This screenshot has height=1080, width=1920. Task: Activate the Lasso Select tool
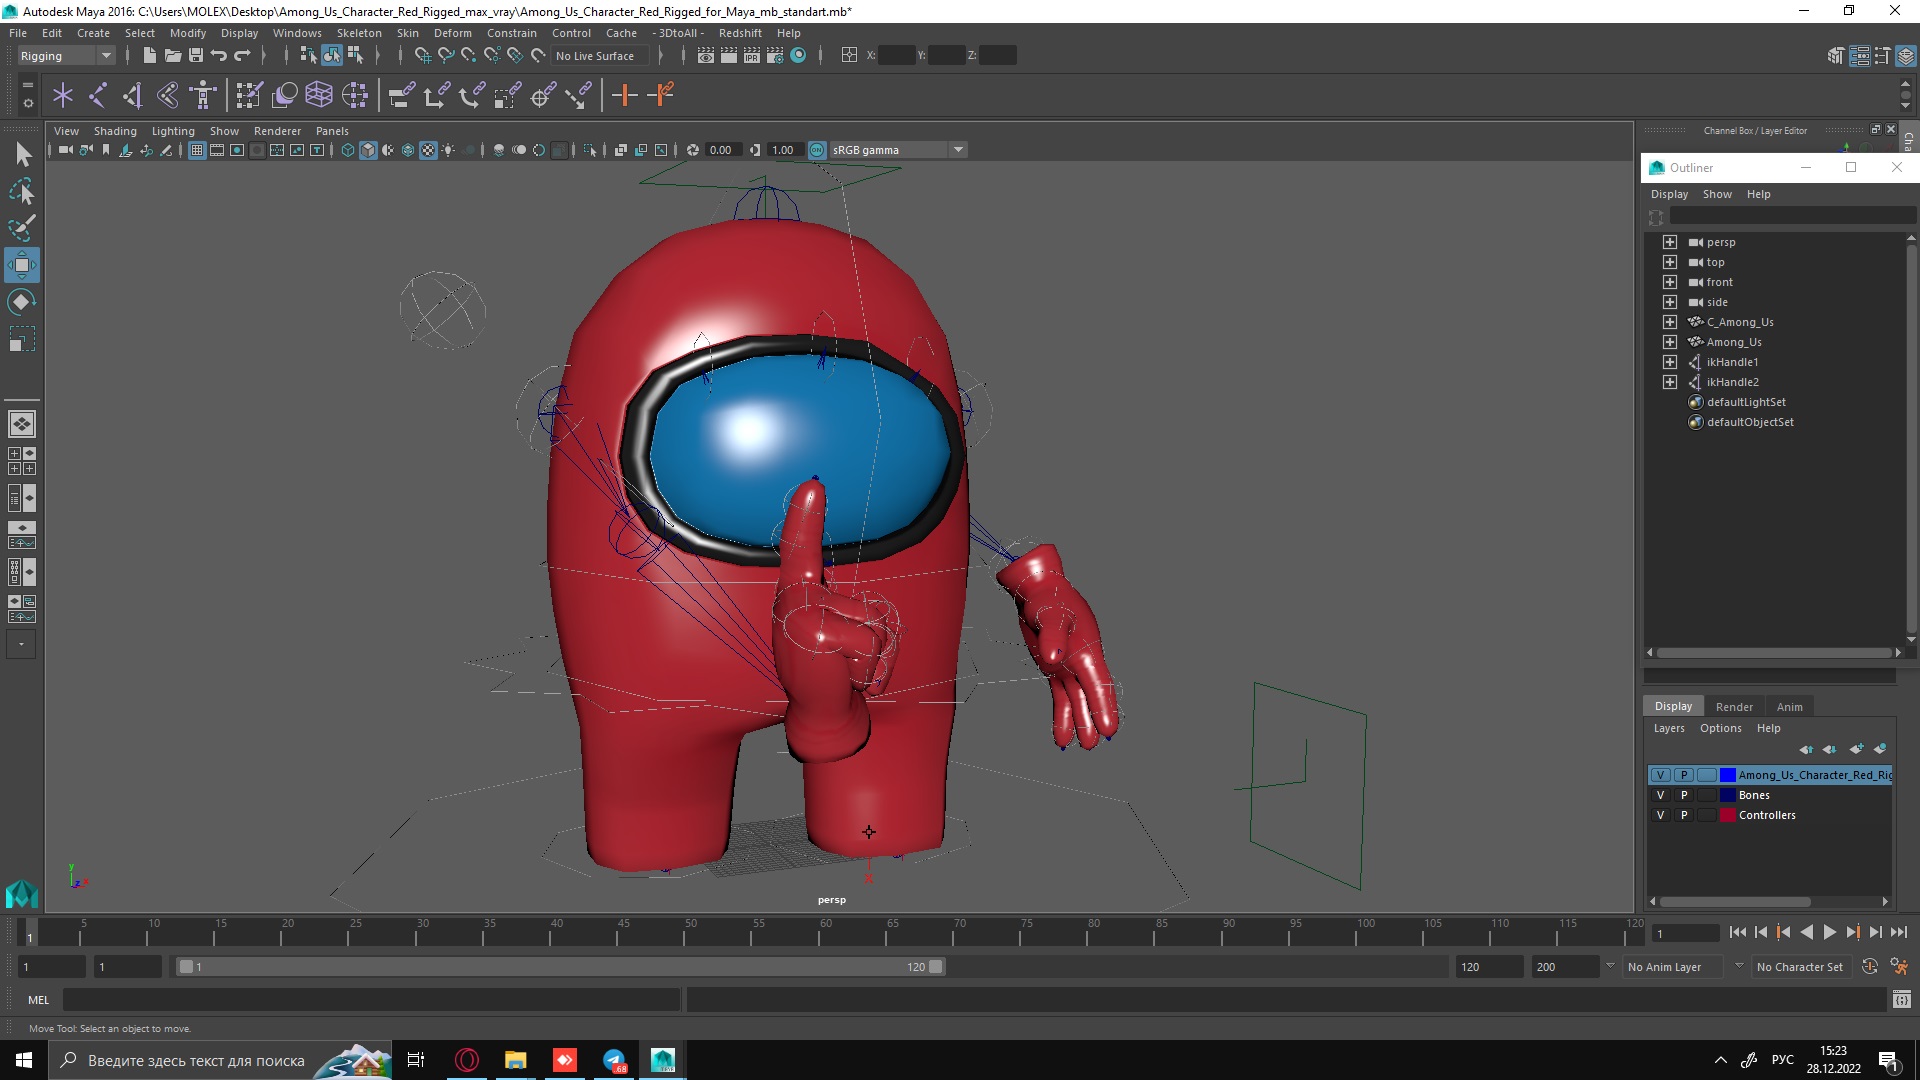22,191
